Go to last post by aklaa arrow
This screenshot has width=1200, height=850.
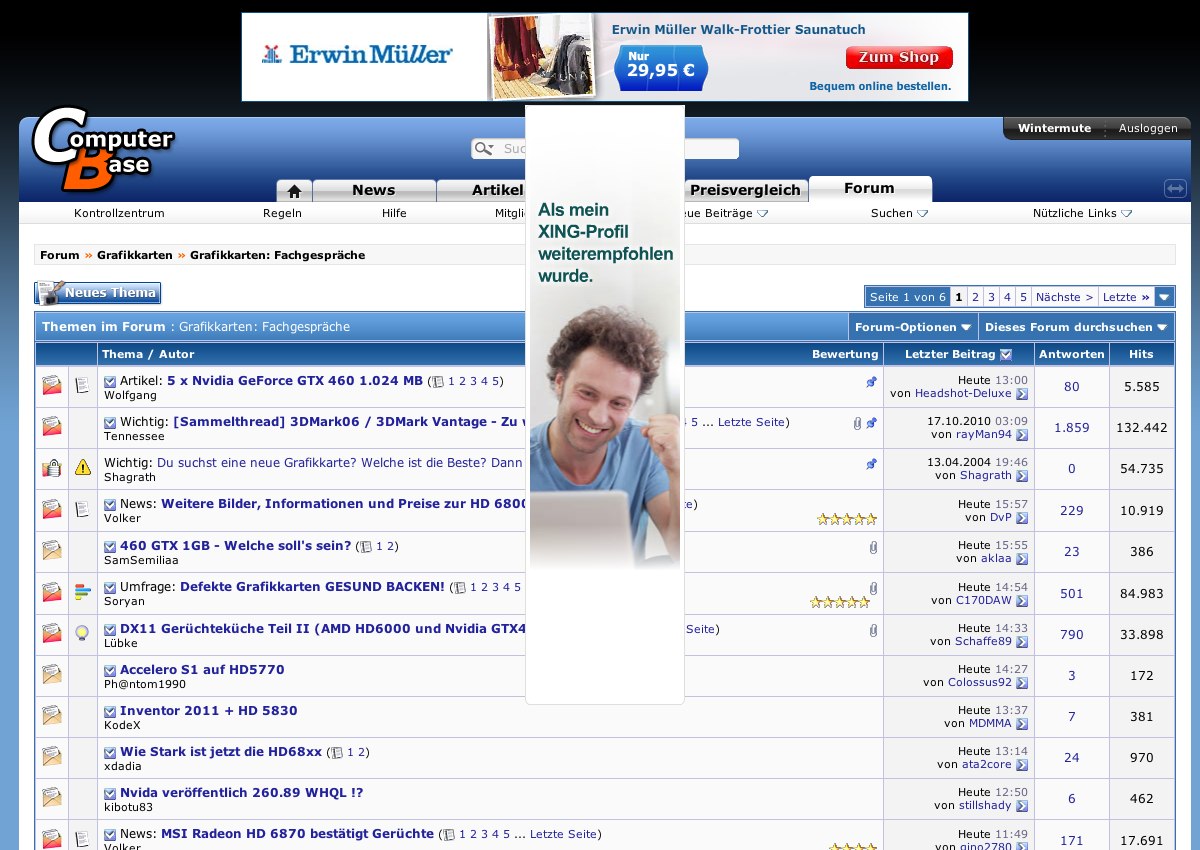[x=1022, y=559]
